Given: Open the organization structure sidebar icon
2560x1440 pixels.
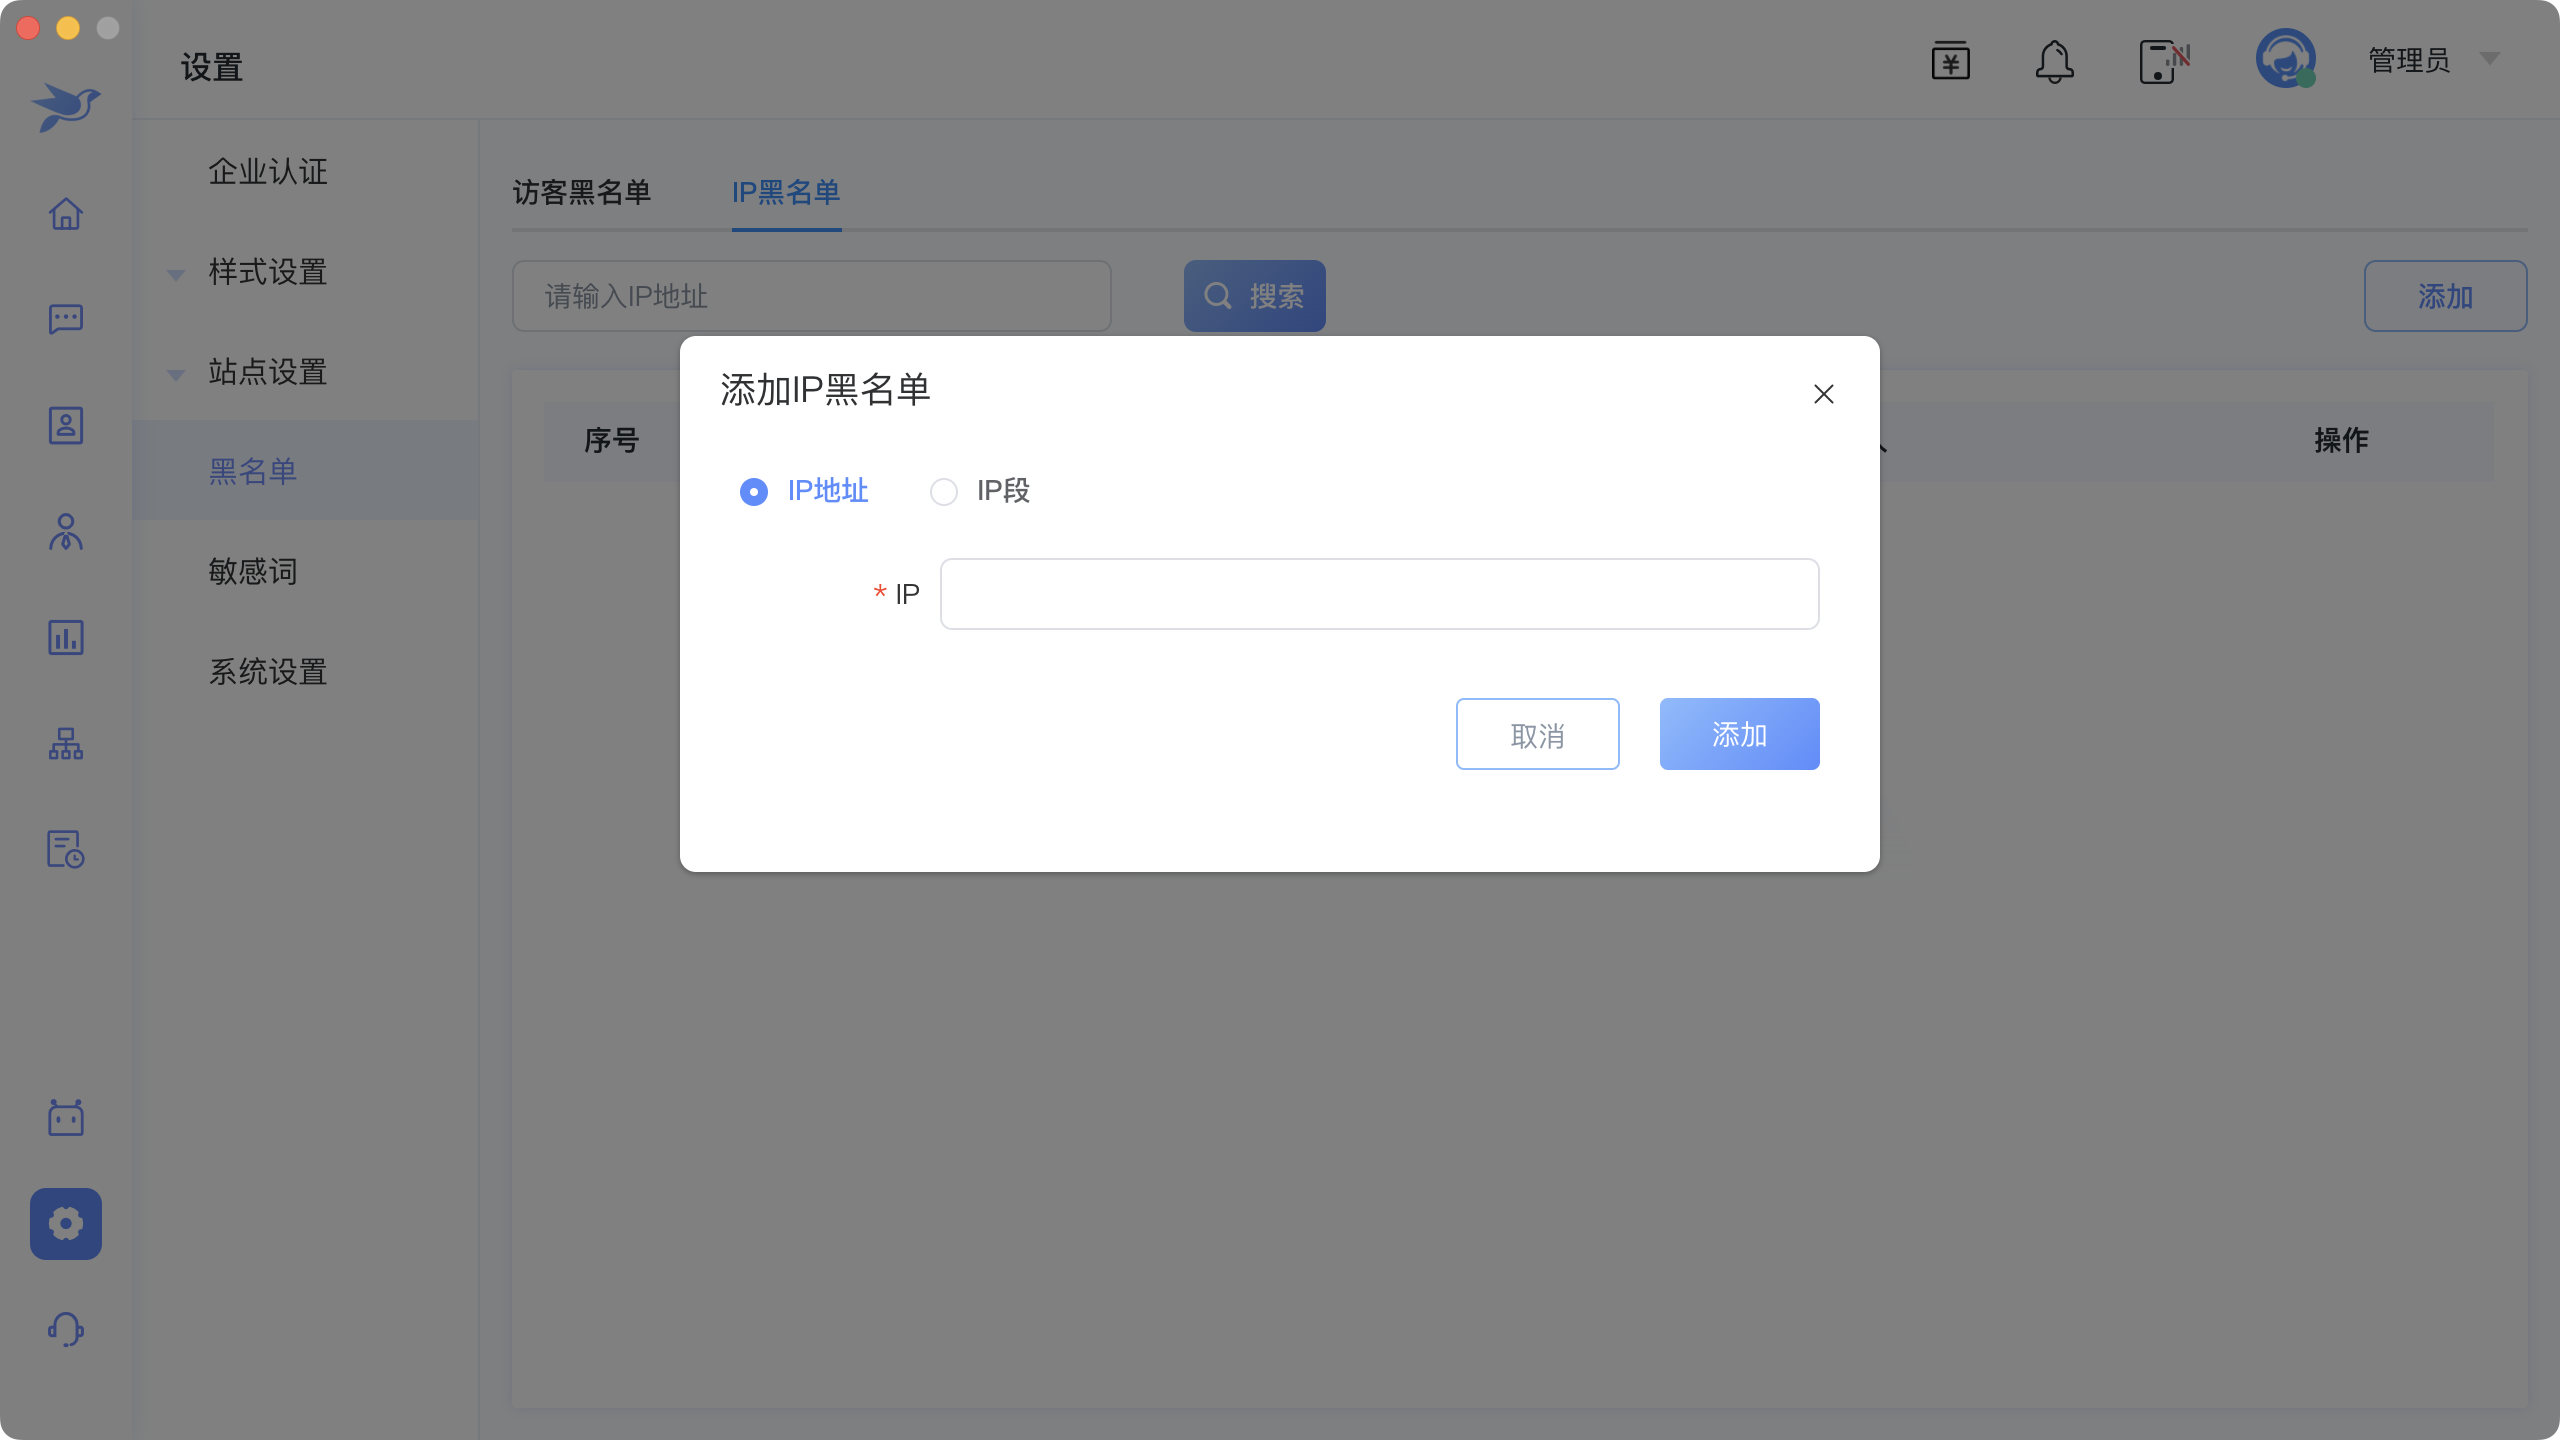Looking at the screenshot, I should (66, 744).
